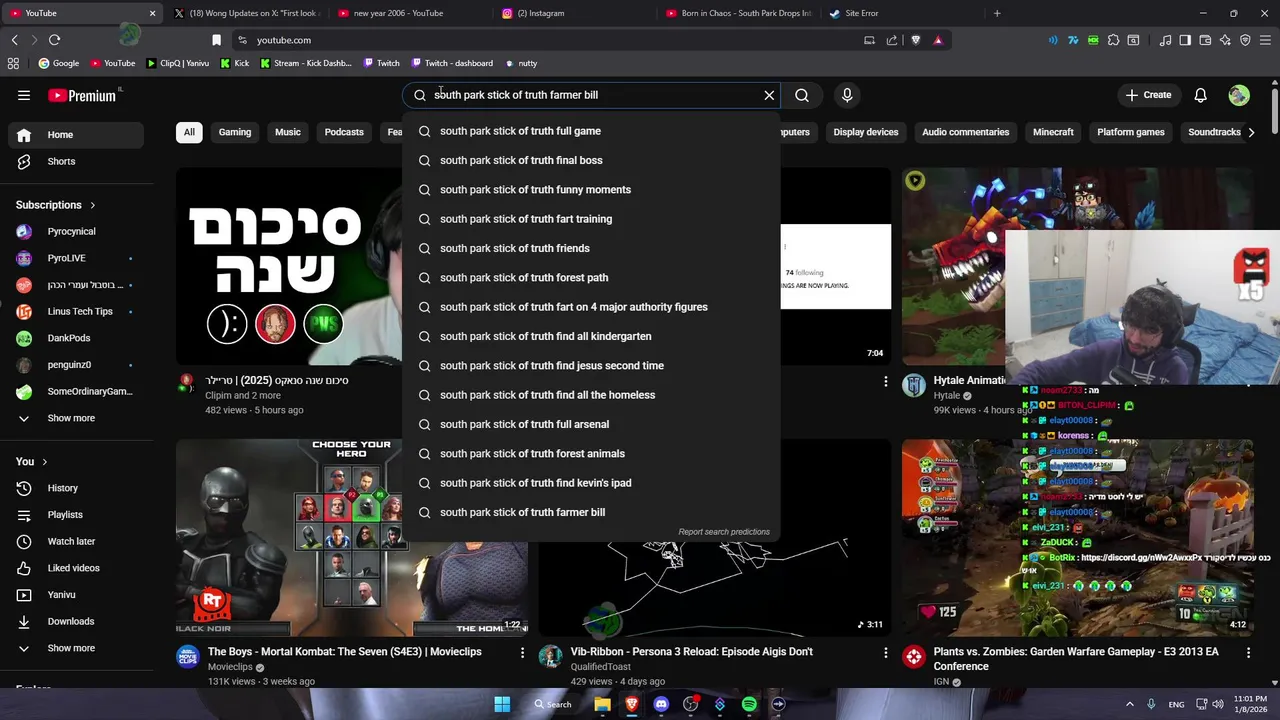
Task: Open the account avatar menu
Action: (1239, 95)
